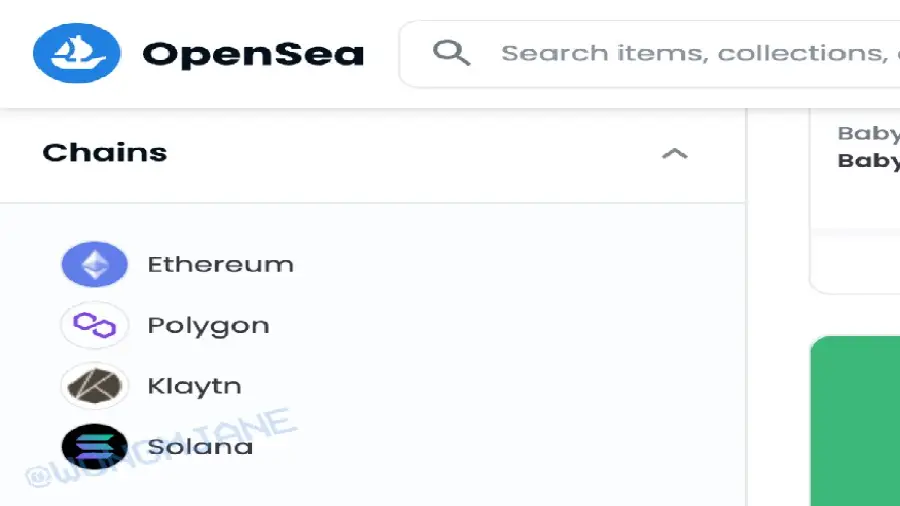Open the green item card thumbnail
The height and width of the screenshot is (506, 900).
tap(856, 420)
